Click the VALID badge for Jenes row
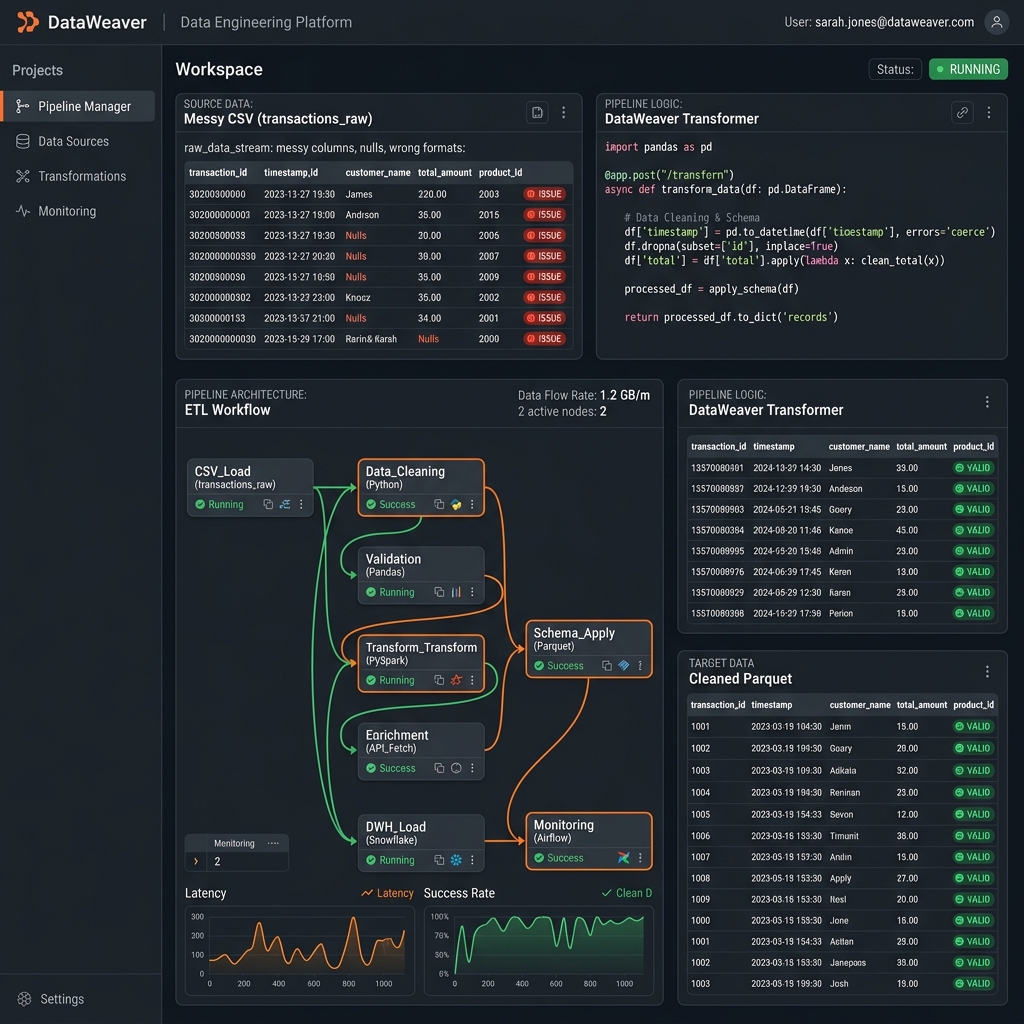The image size is (1024, 1024). 973,468
